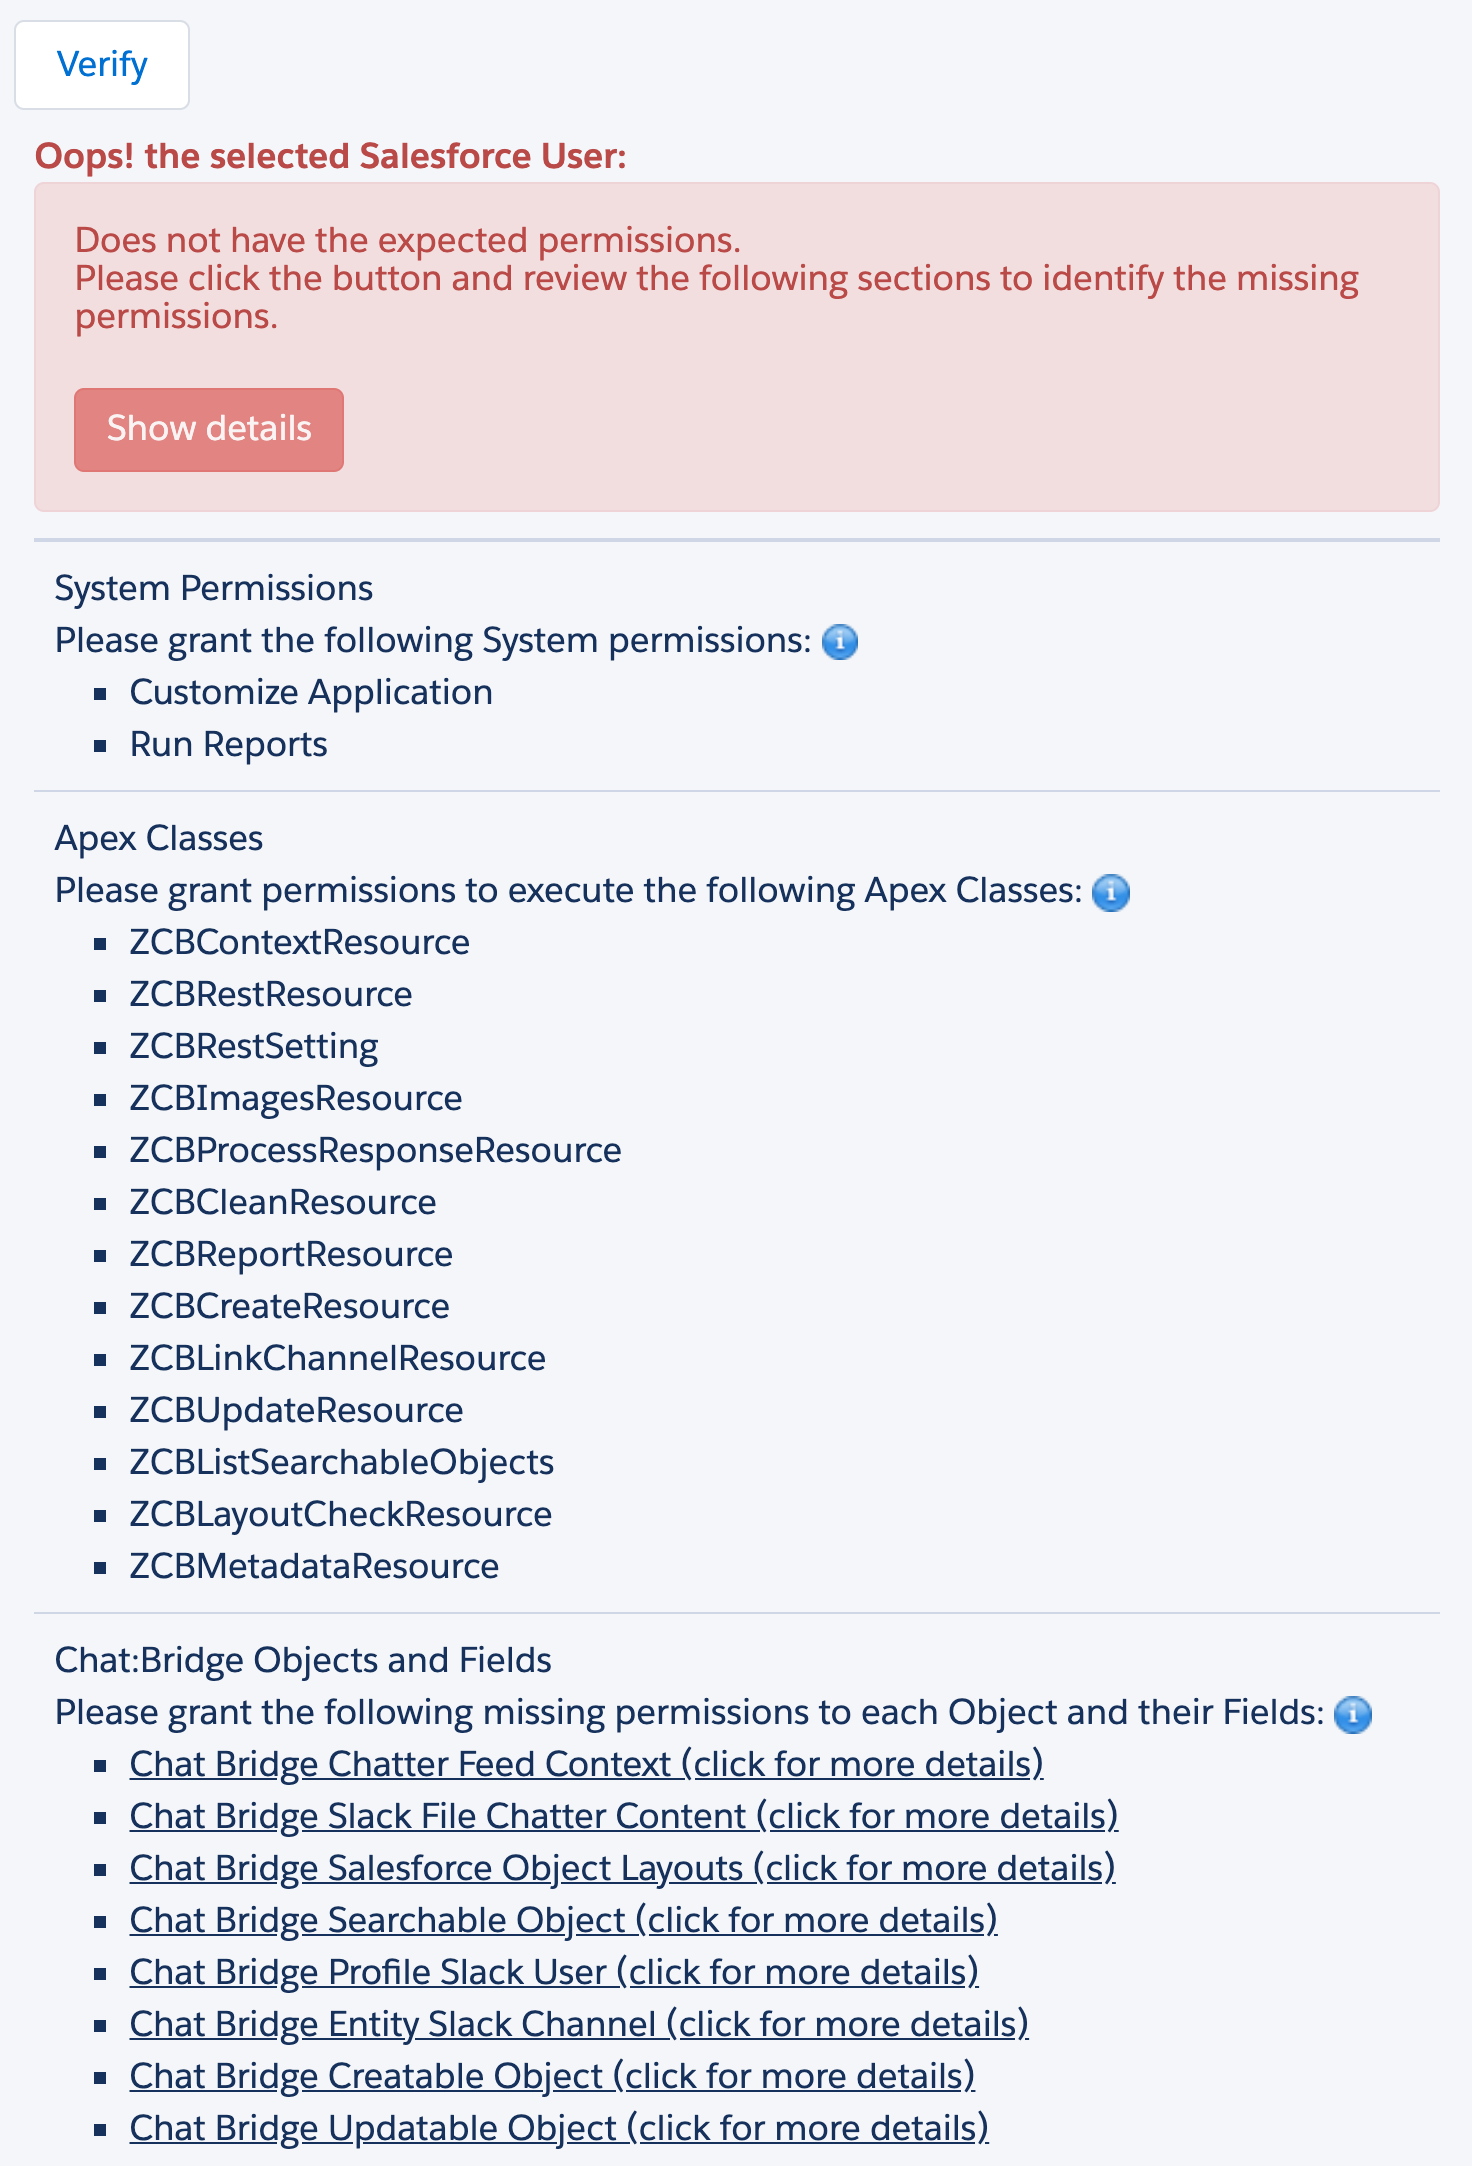The height and width of the screenshot is (2166, 1472).
Task: Select ZCBContextResource in the Apex Classes list
Action: click(x=299, y=942)
